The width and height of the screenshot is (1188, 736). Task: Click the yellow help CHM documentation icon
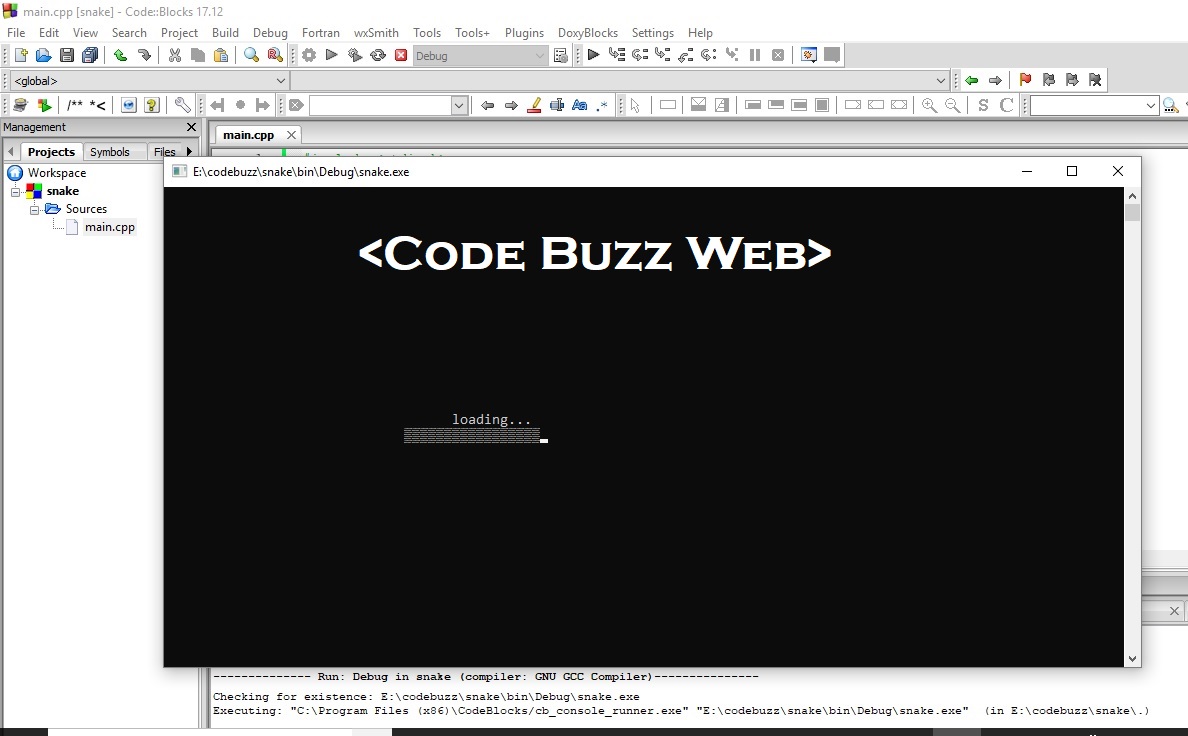[x=152, y=105]
